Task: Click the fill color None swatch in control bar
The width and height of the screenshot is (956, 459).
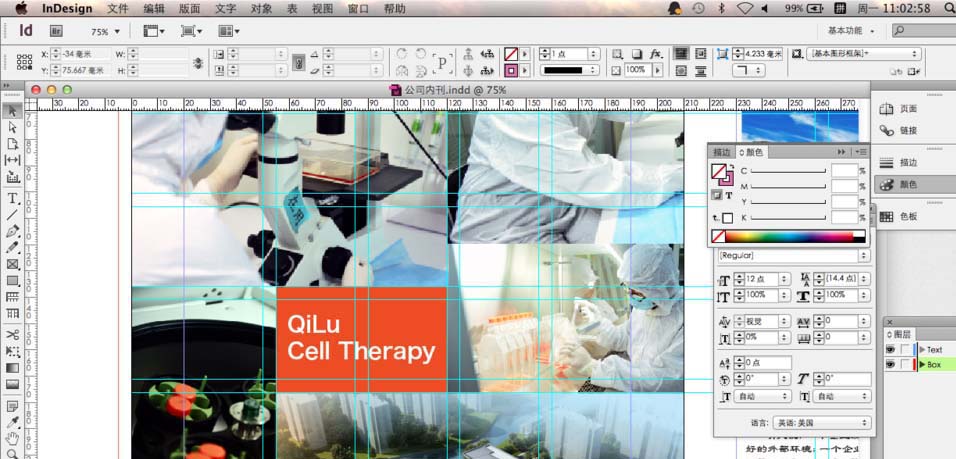Action: tap(511, 54)
